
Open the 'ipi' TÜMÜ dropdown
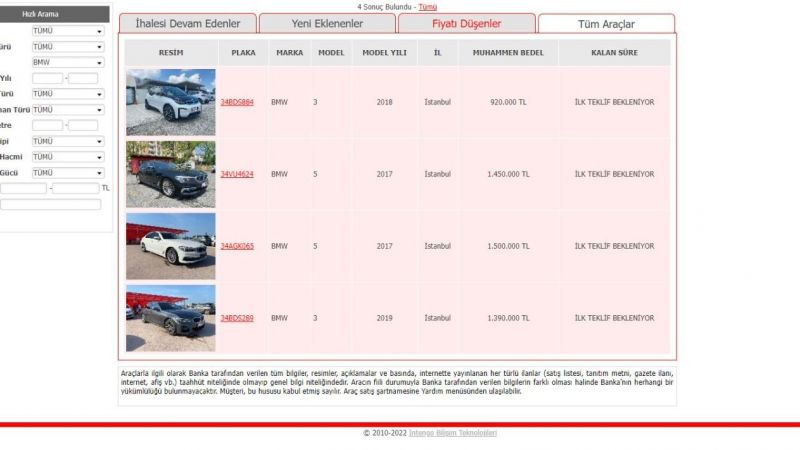(68, 141)
